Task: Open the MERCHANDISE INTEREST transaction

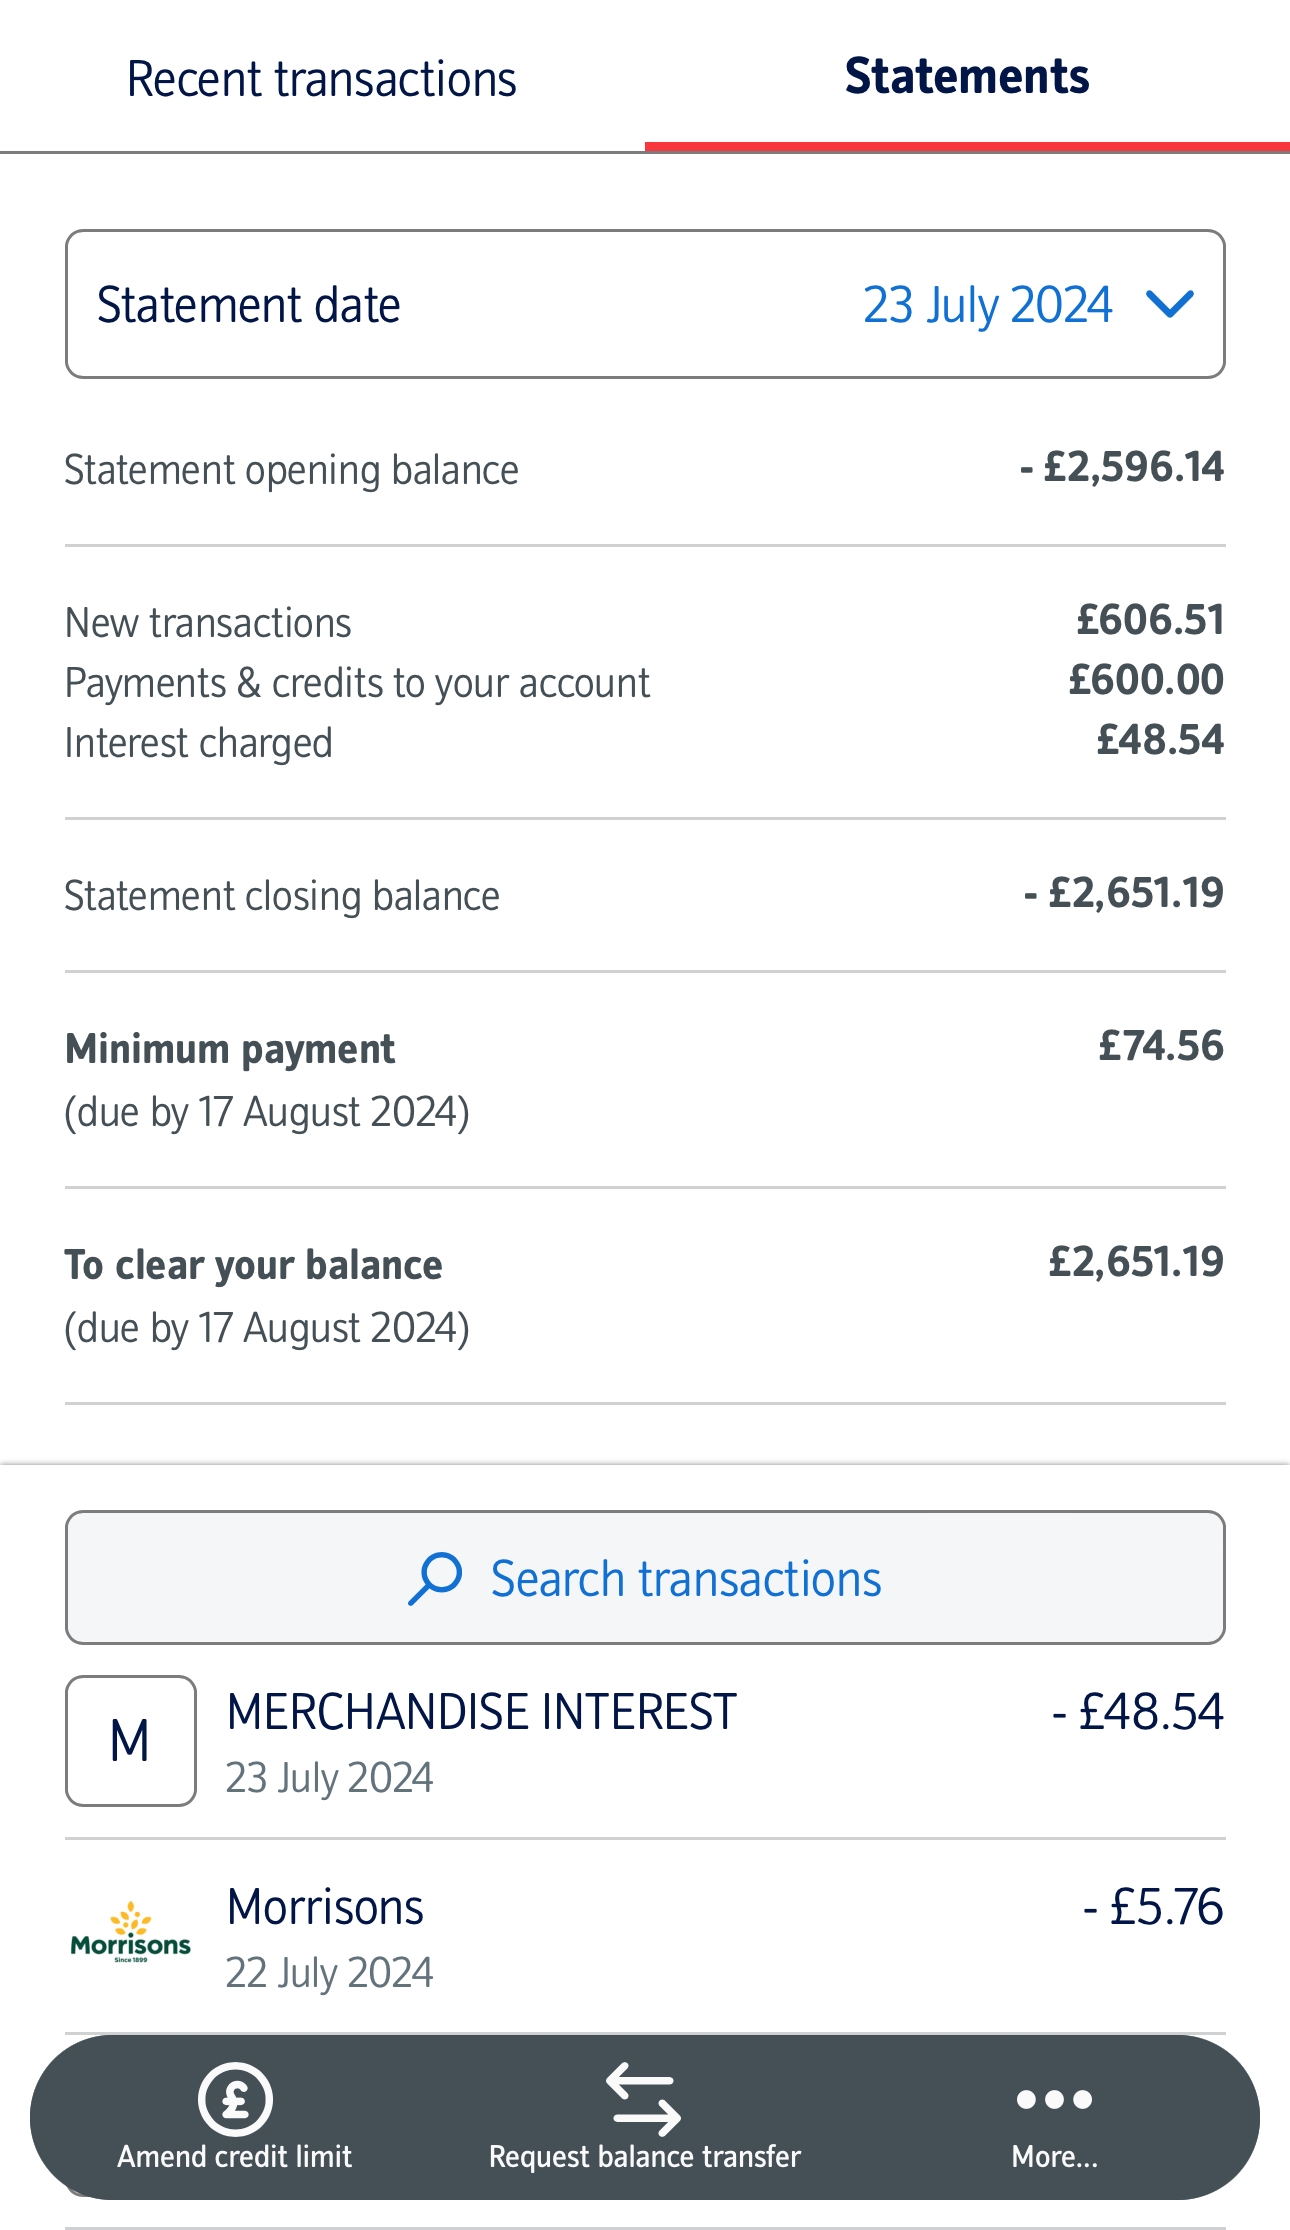Action: [645, 1741]
